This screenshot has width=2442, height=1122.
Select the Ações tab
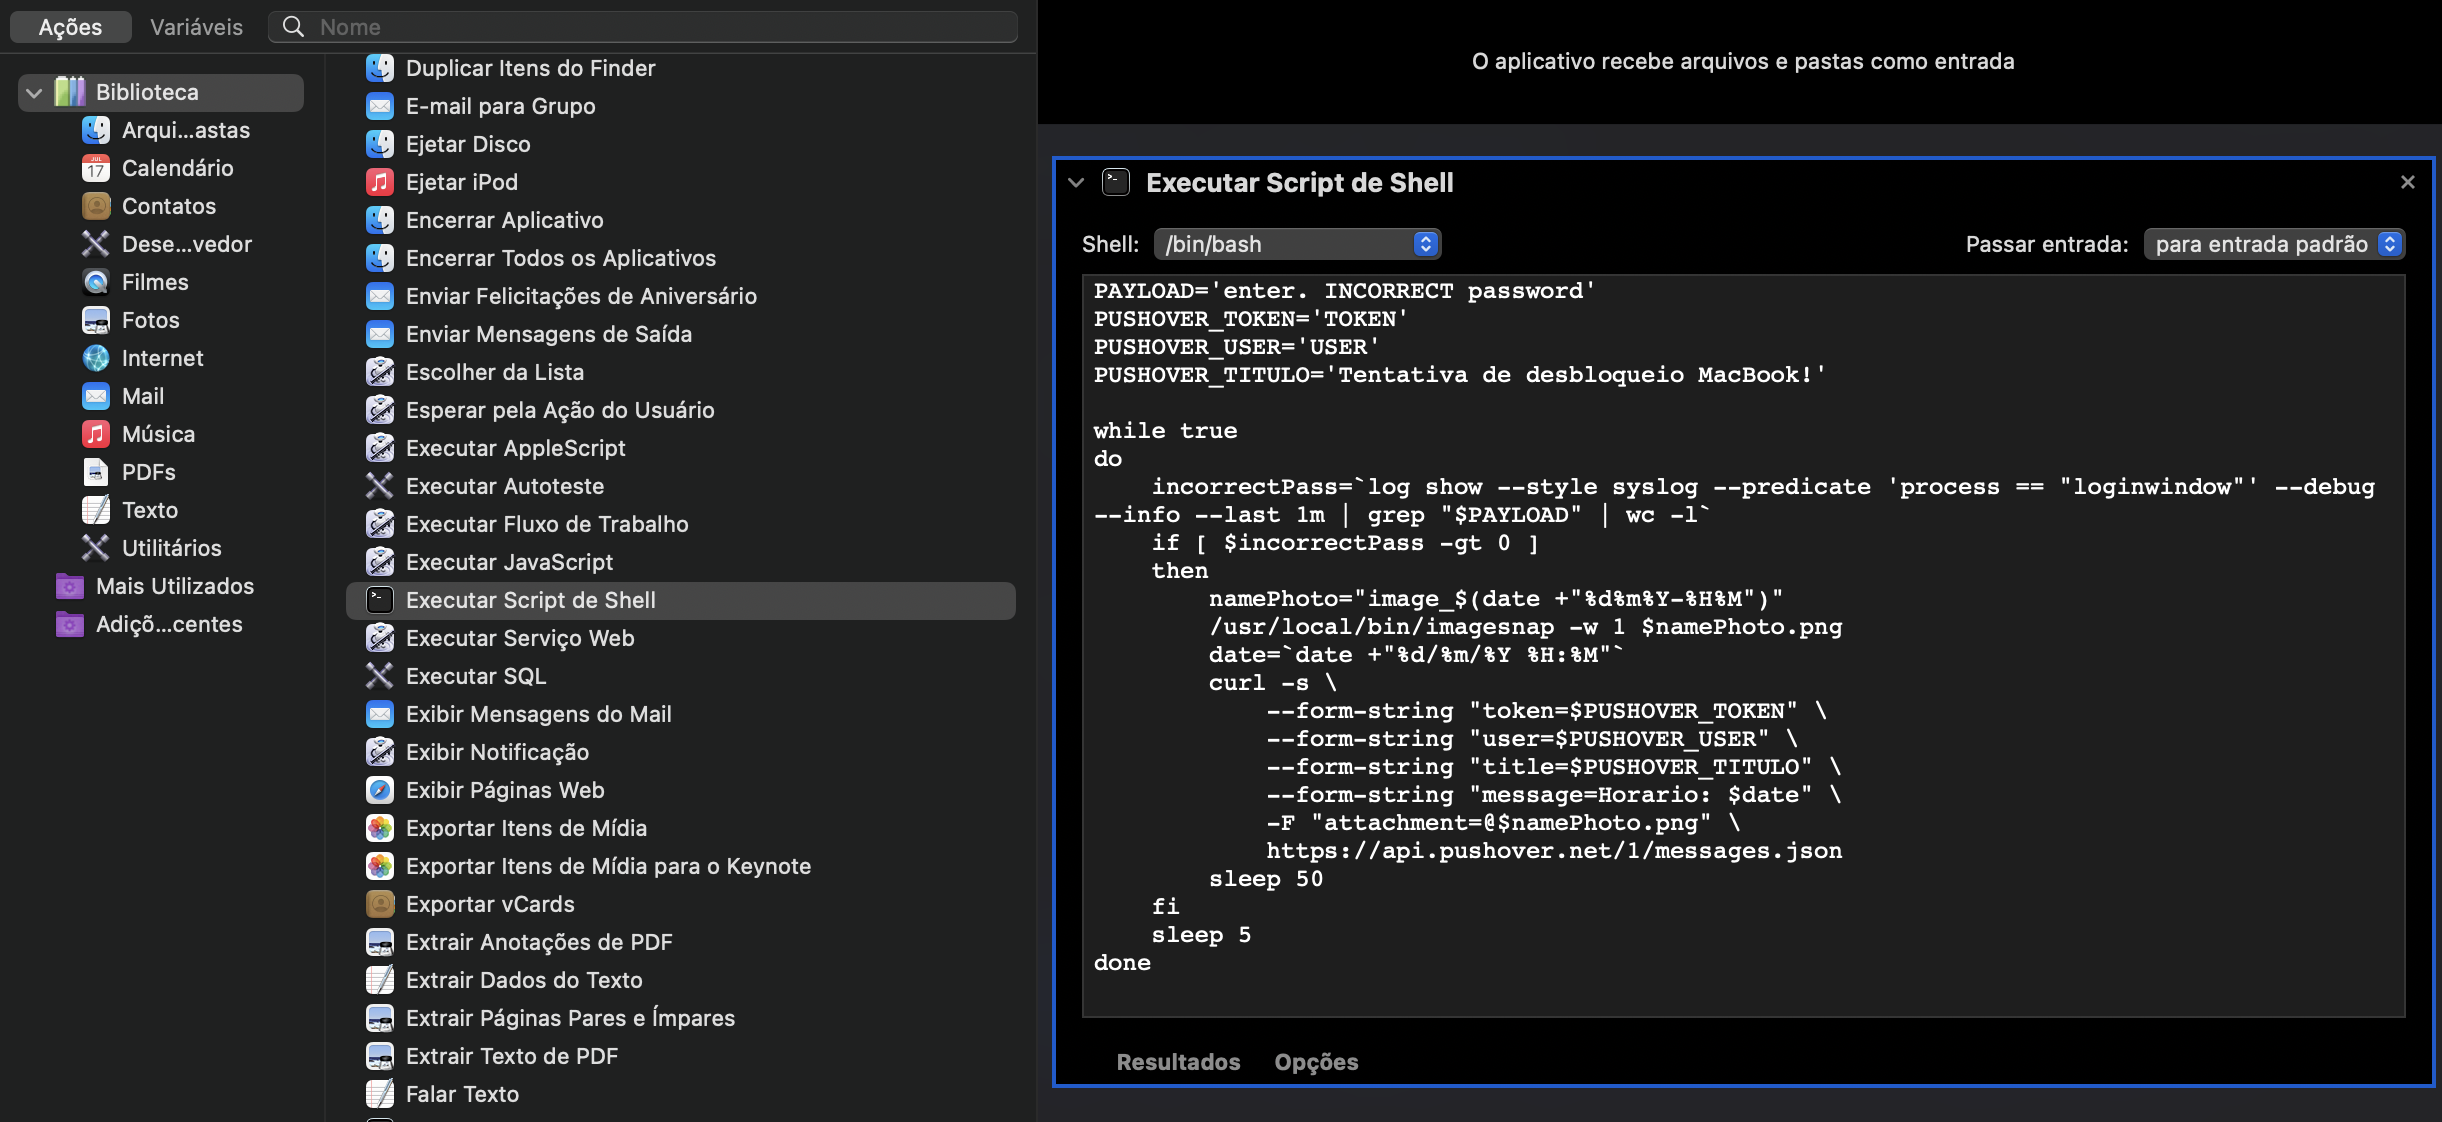(x=70, y=26)
